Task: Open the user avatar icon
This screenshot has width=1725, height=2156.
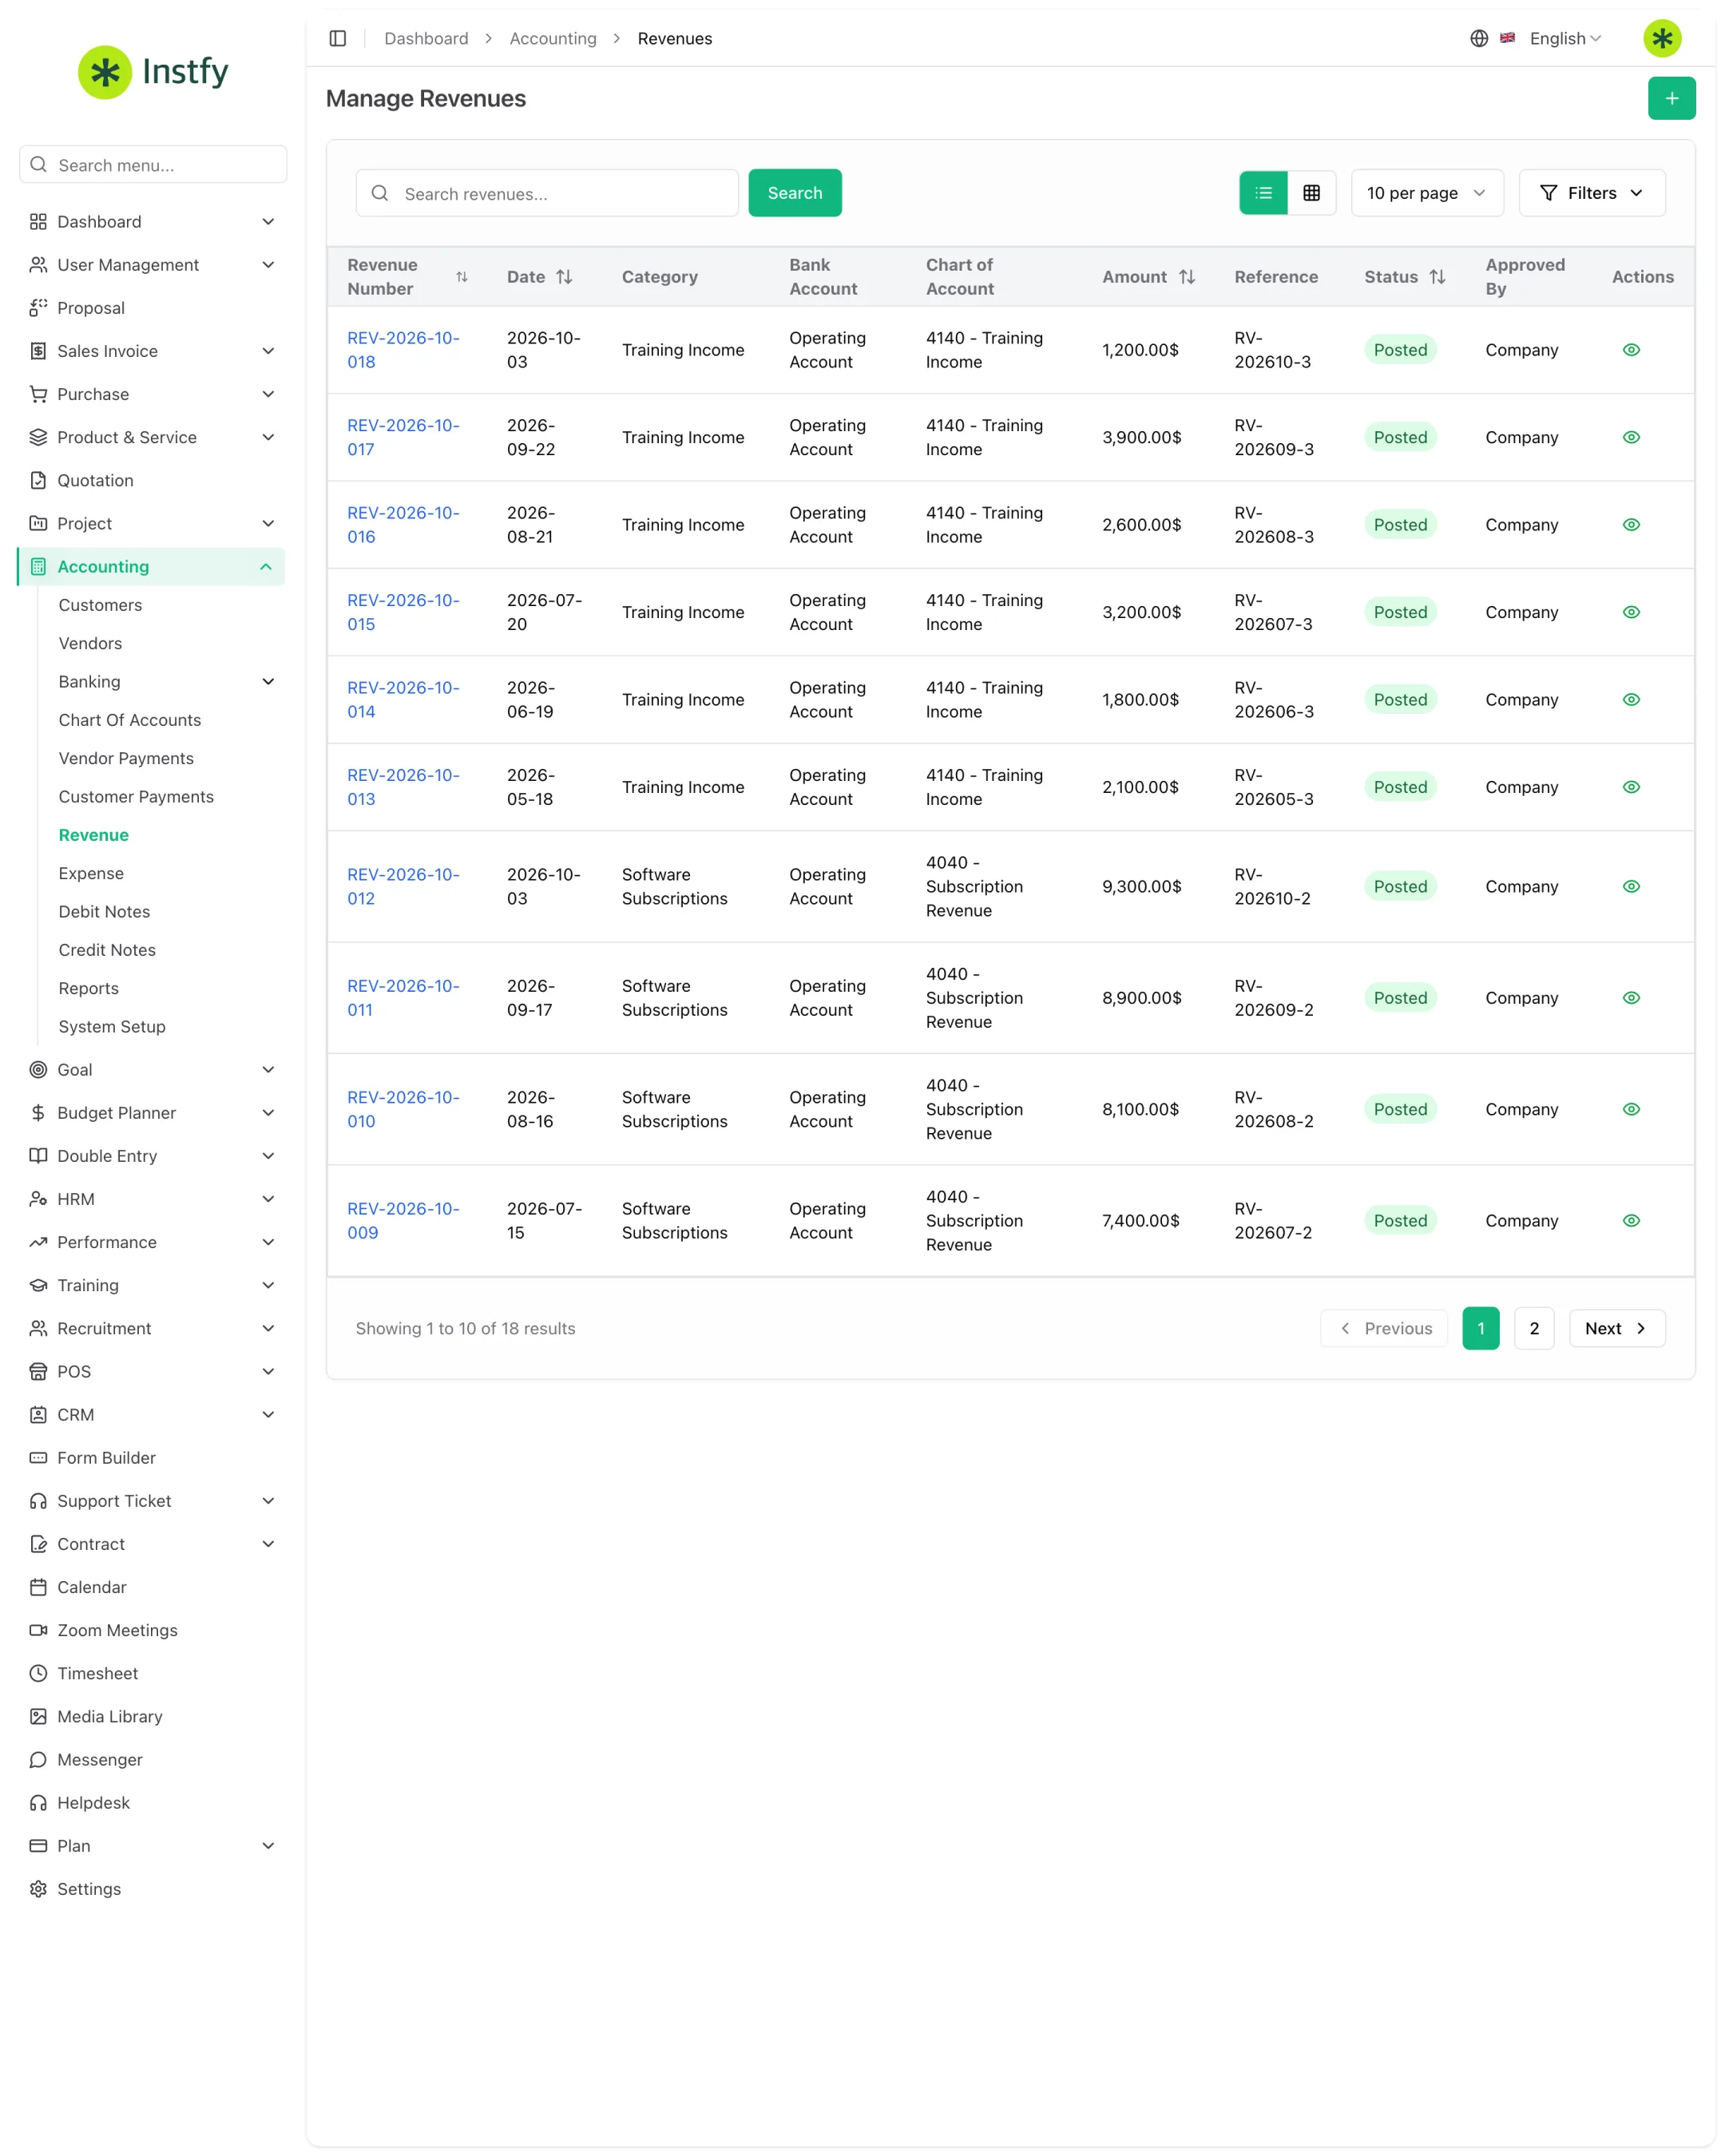Action: pos(1662,38)
